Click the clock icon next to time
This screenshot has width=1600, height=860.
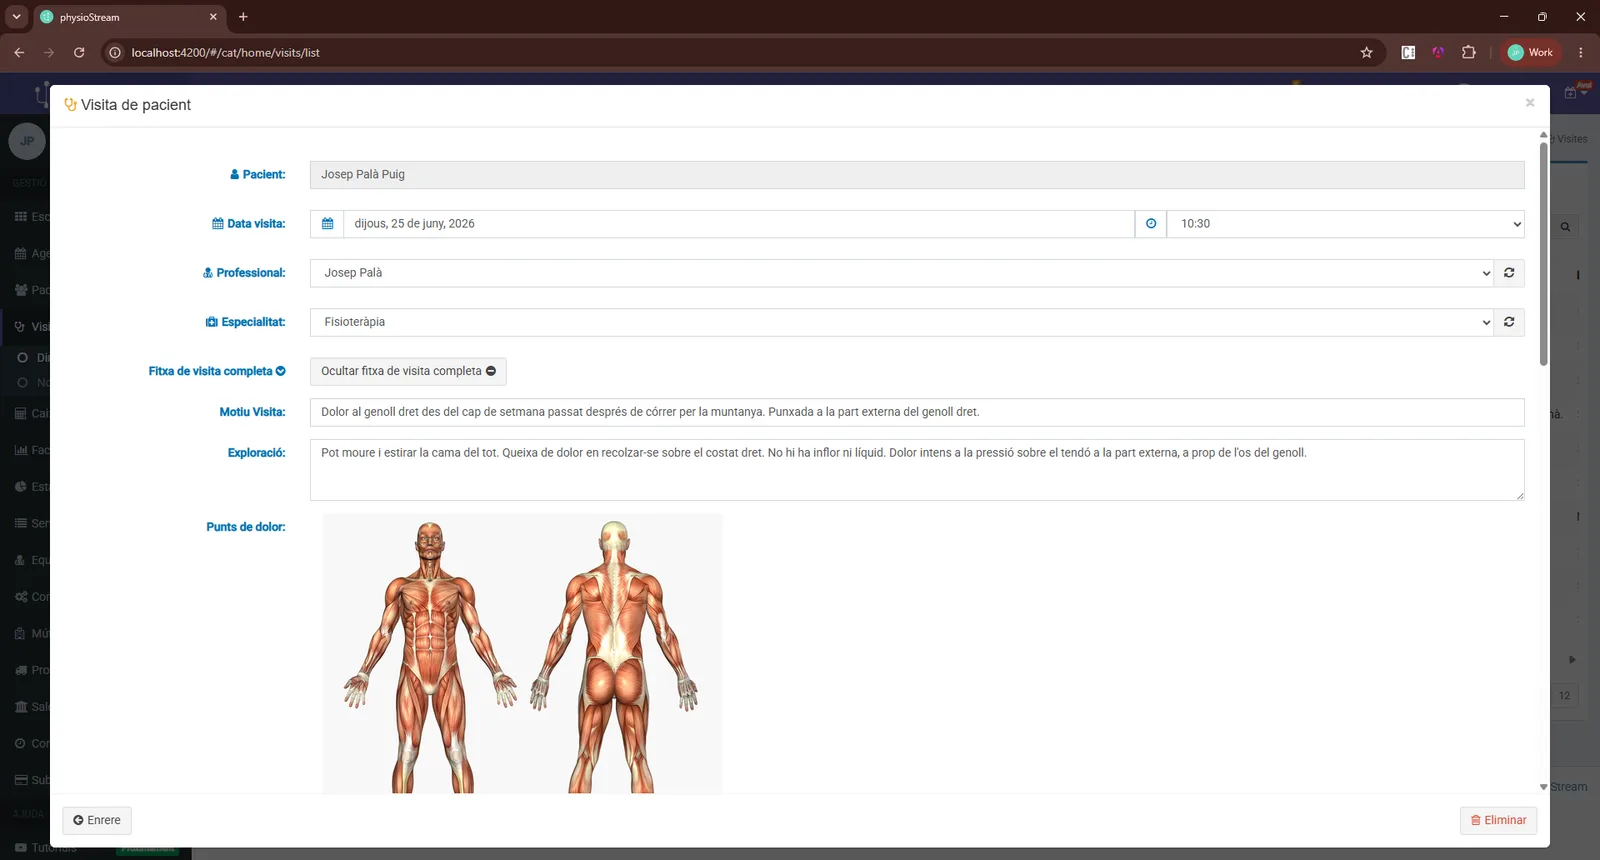click(1151, 224)
